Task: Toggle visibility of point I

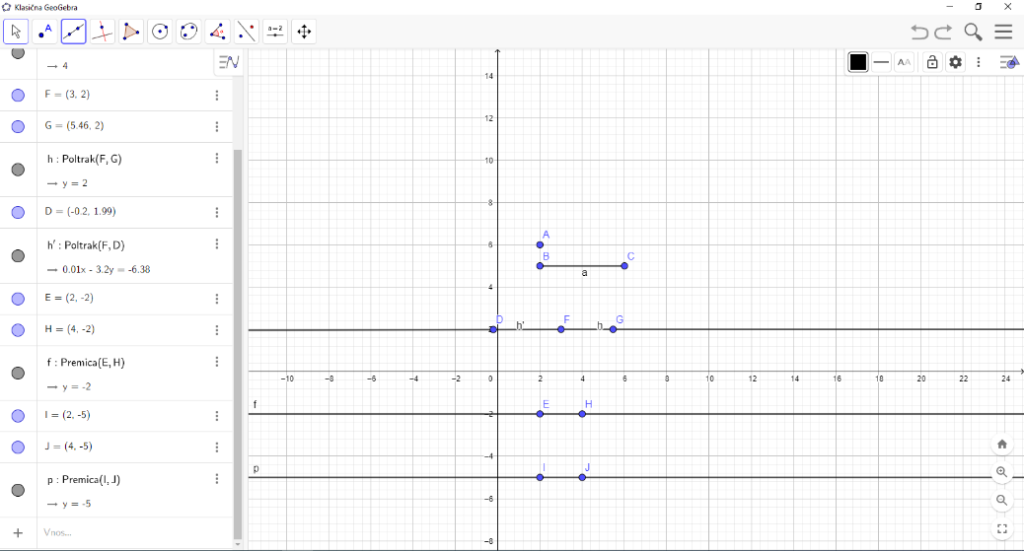Action: tap(18, 416)
